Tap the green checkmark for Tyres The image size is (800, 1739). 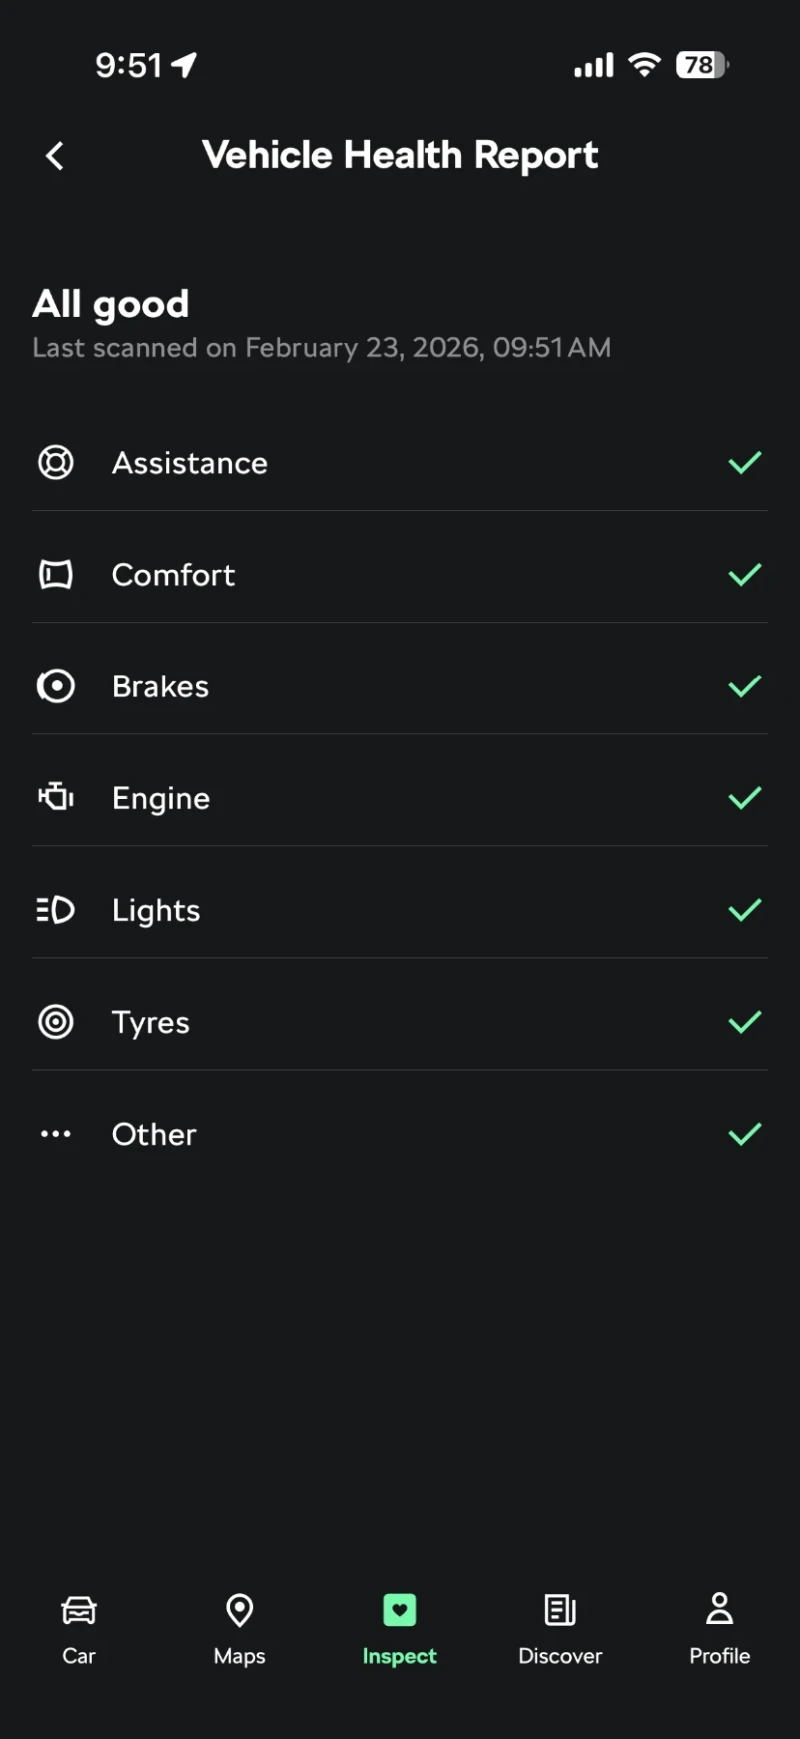[x=745, y=1022]
